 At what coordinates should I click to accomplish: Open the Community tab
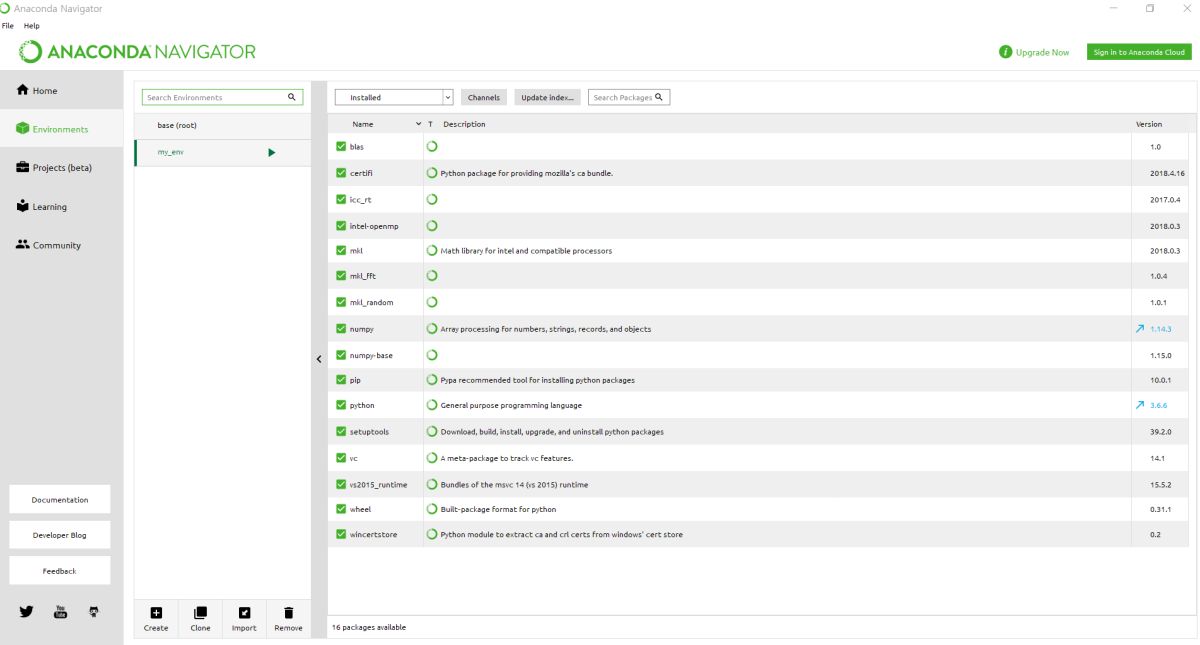(62, 245)
